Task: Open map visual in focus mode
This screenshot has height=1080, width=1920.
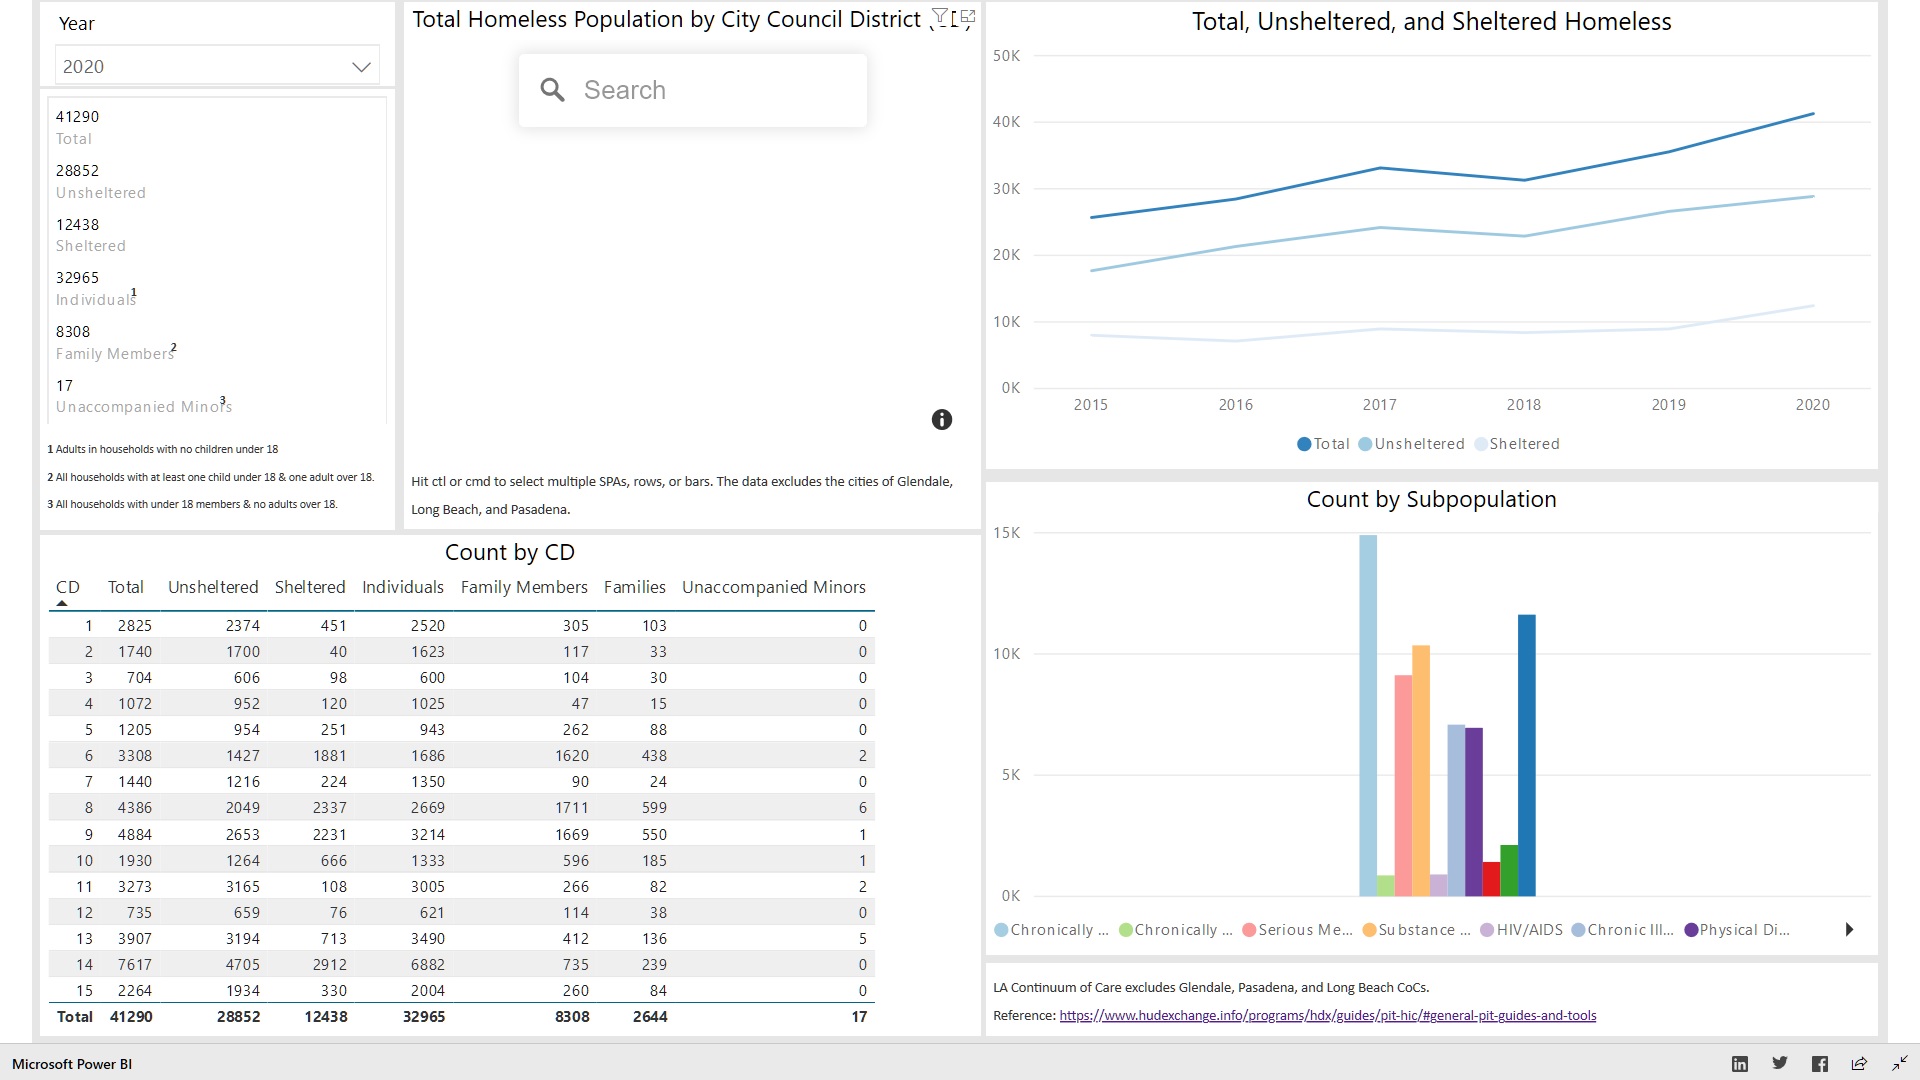Action: coord(968,16)
